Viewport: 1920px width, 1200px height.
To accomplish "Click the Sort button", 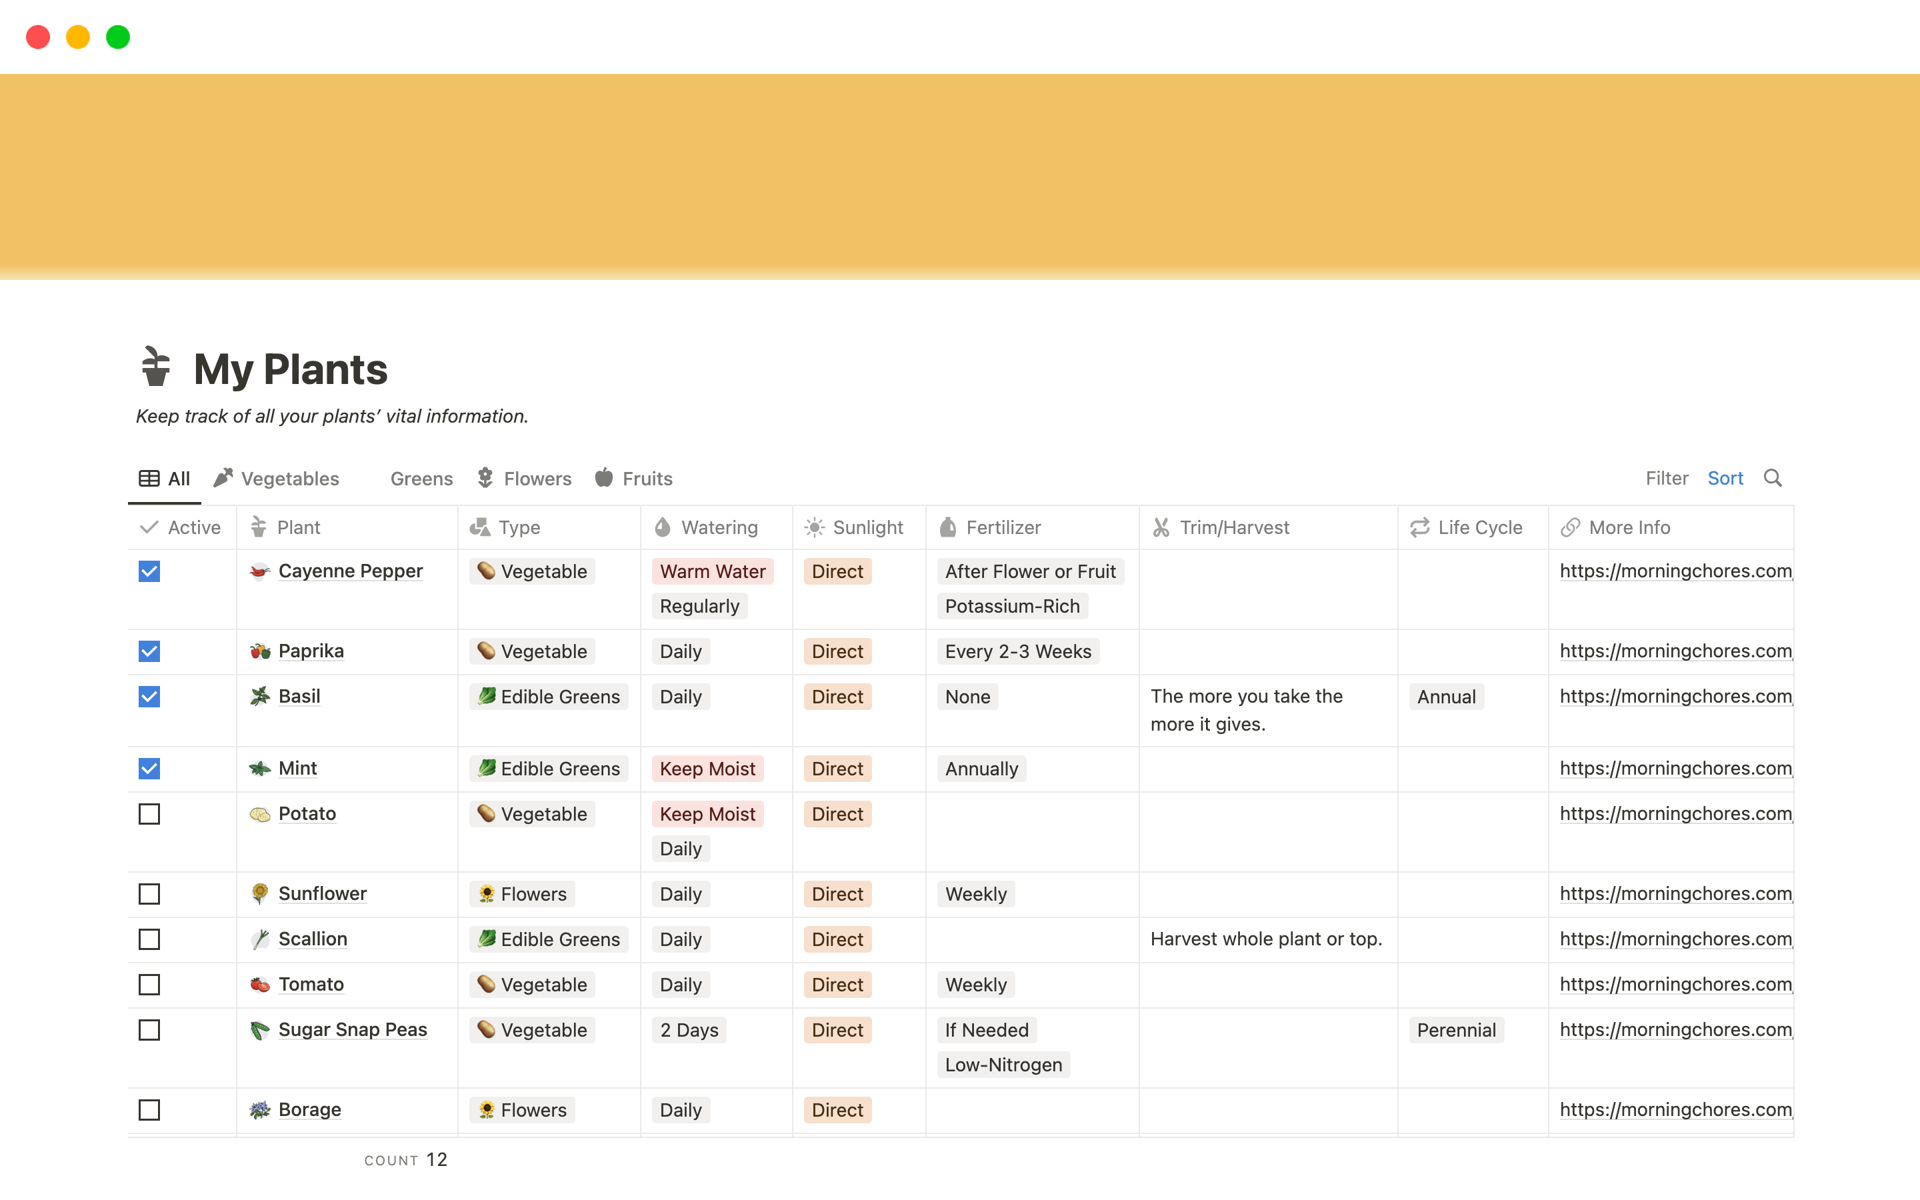I will (1725, 478).
